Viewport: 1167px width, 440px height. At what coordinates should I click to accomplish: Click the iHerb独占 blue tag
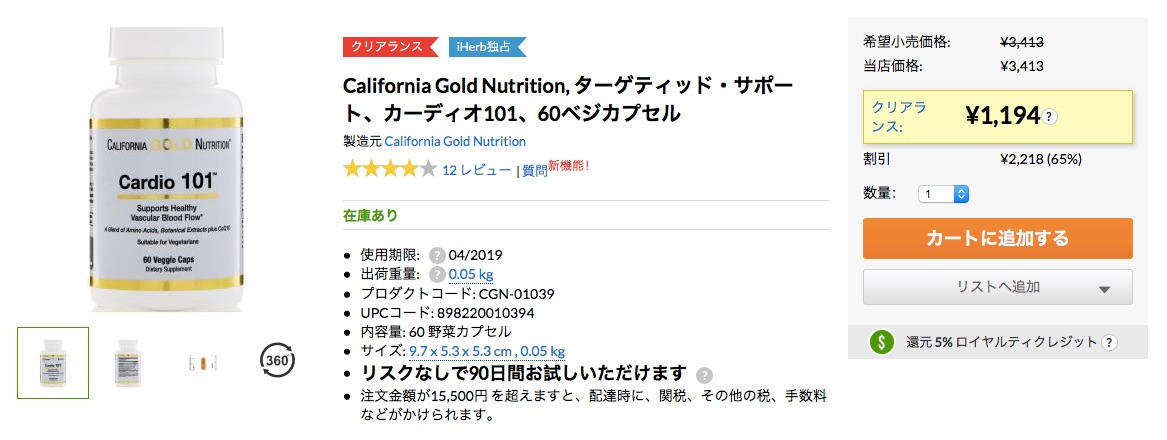[487, 46]
